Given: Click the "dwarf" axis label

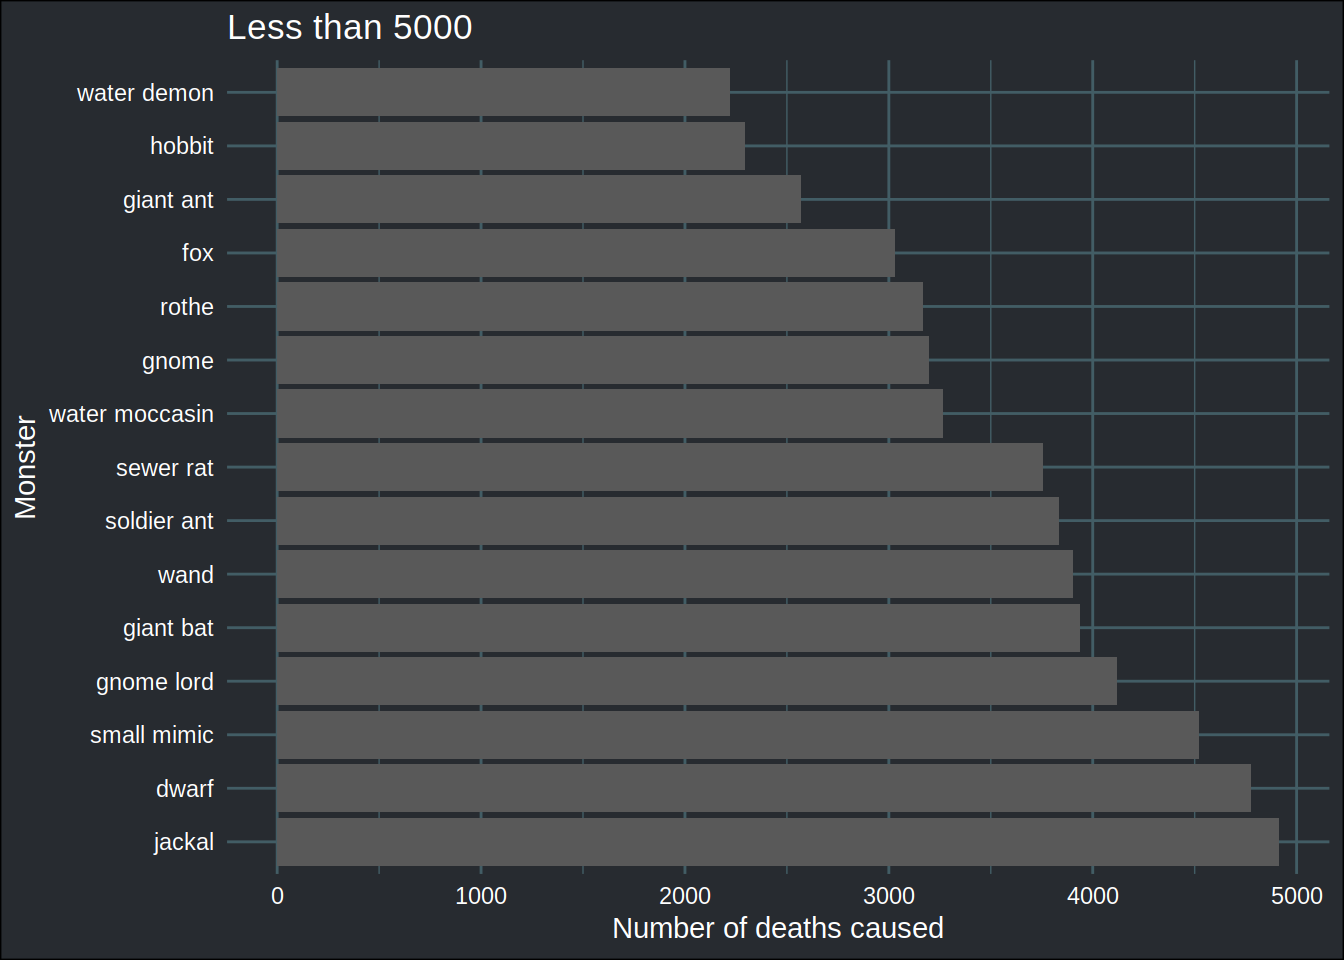Looking at the screenshot, I should pyautogui.click(x=185, y=789).
